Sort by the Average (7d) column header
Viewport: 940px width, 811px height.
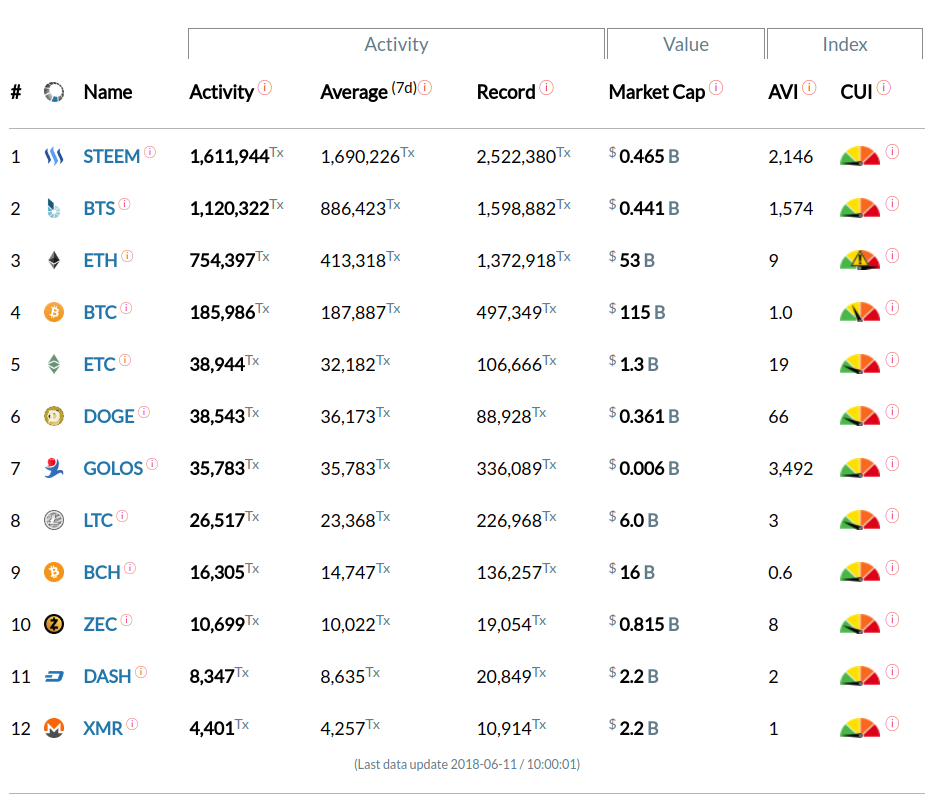[368, 92]
